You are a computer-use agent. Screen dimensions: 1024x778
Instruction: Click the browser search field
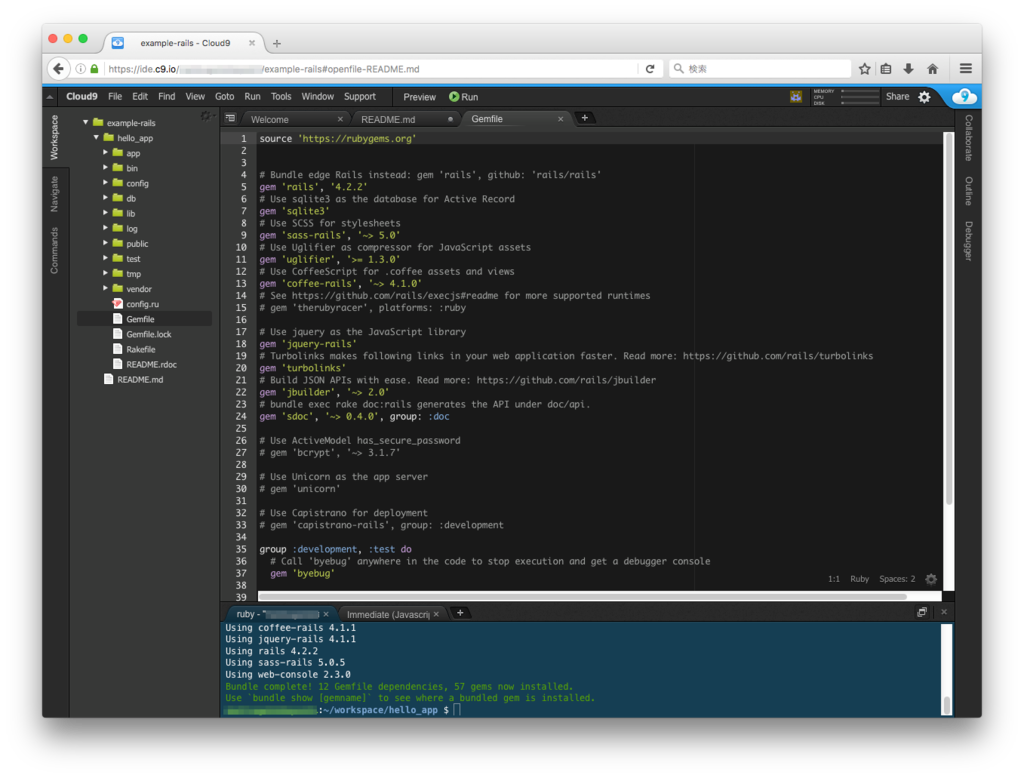click(760, 69)
